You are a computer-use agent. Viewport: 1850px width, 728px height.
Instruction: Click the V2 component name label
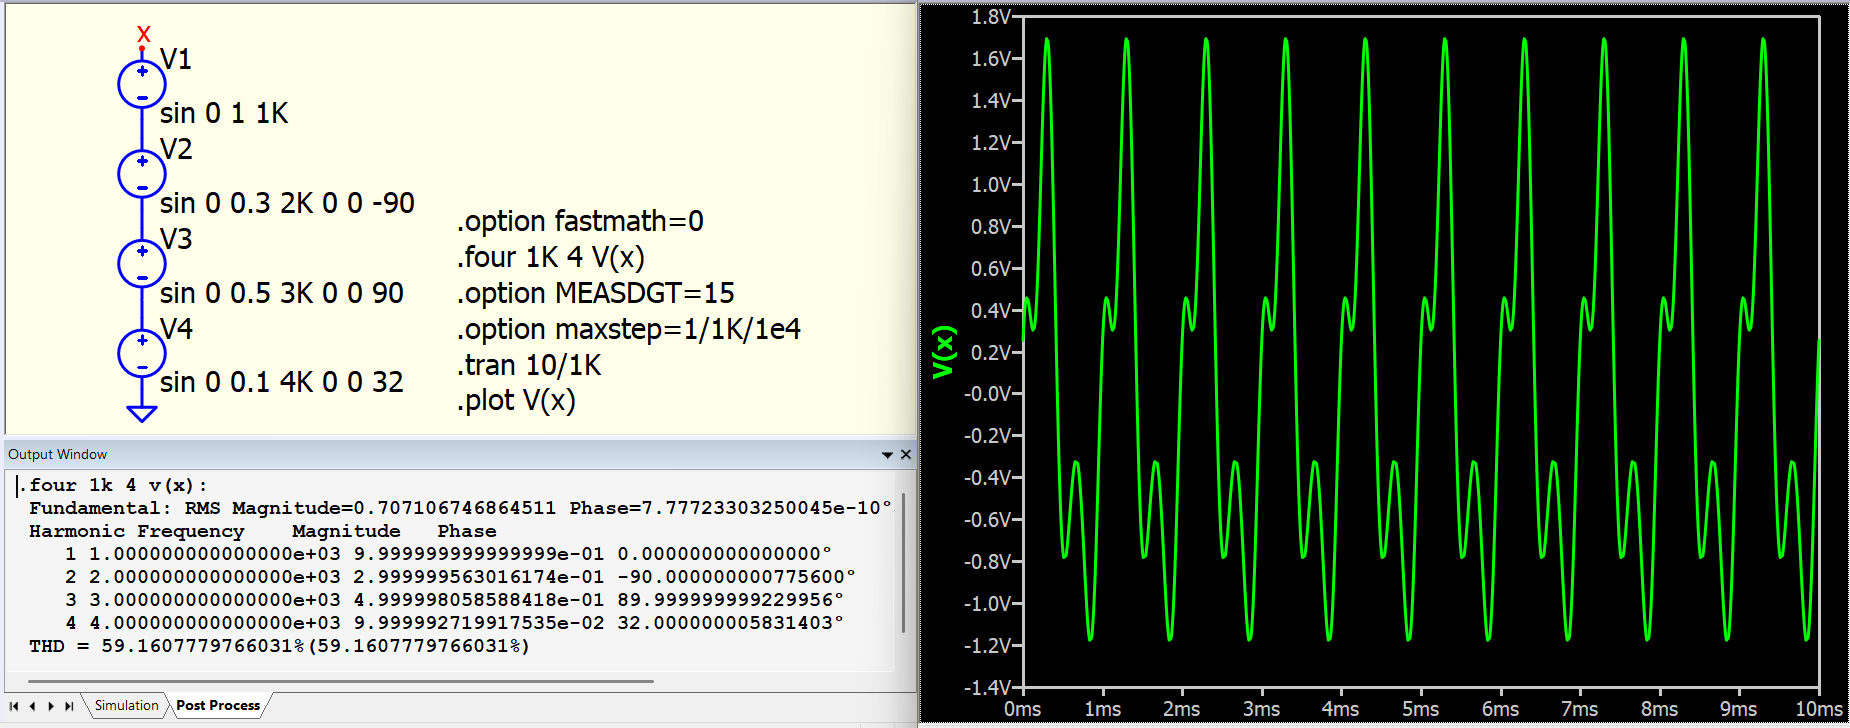tap(176, 149)
